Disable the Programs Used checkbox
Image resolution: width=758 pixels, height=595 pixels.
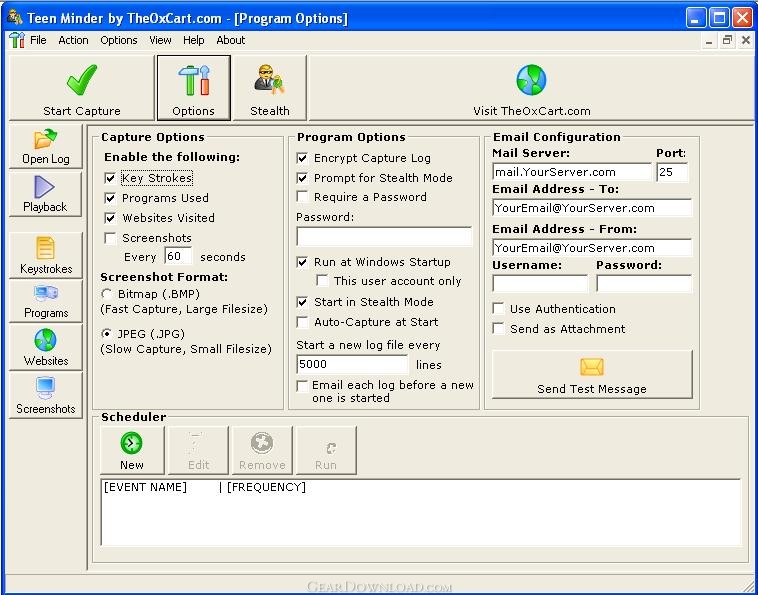tap(110, 198)
